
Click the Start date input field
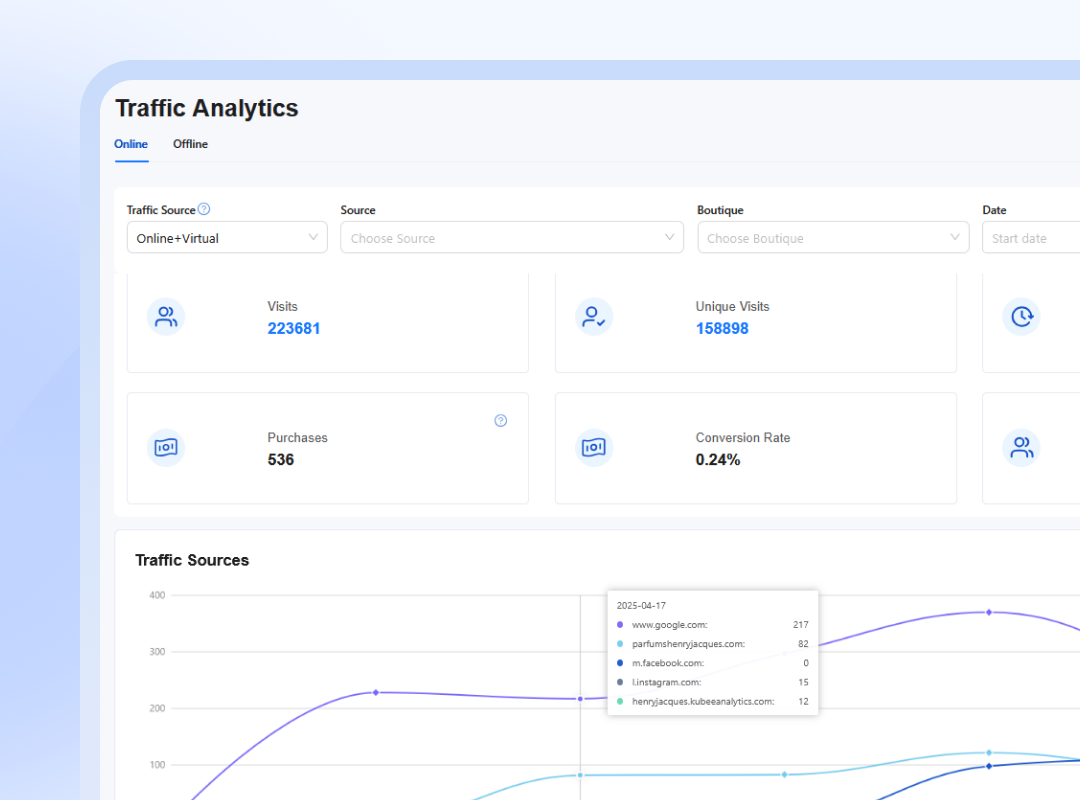pyautogui.click(x=1031, y=238)
